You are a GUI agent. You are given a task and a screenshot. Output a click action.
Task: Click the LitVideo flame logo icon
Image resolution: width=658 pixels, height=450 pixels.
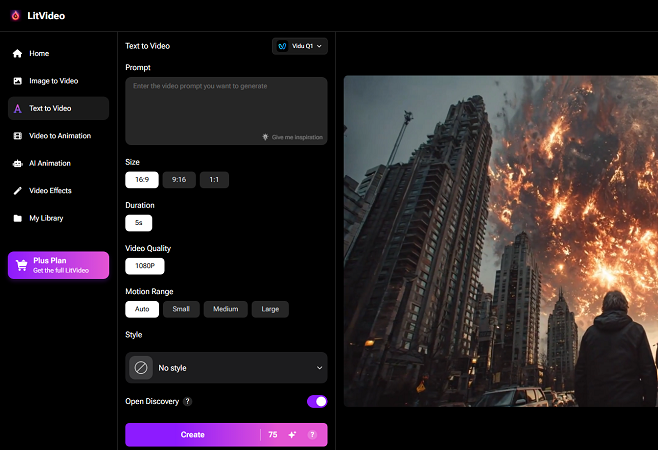pyautogui.click(x=14, y=14)
